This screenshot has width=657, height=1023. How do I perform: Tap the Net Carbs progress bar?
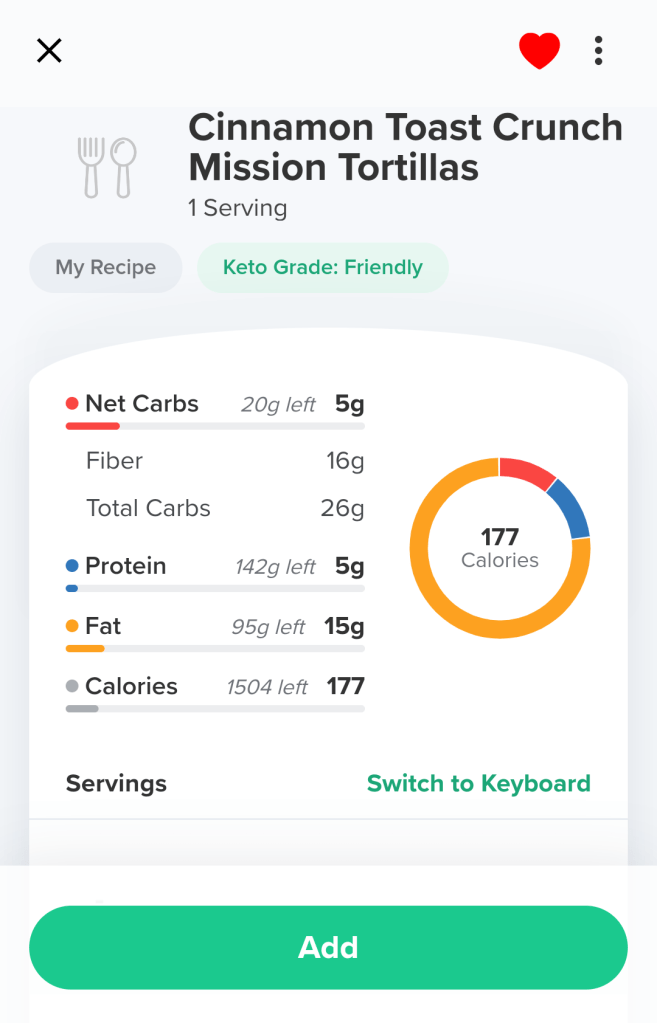(215, 426)
